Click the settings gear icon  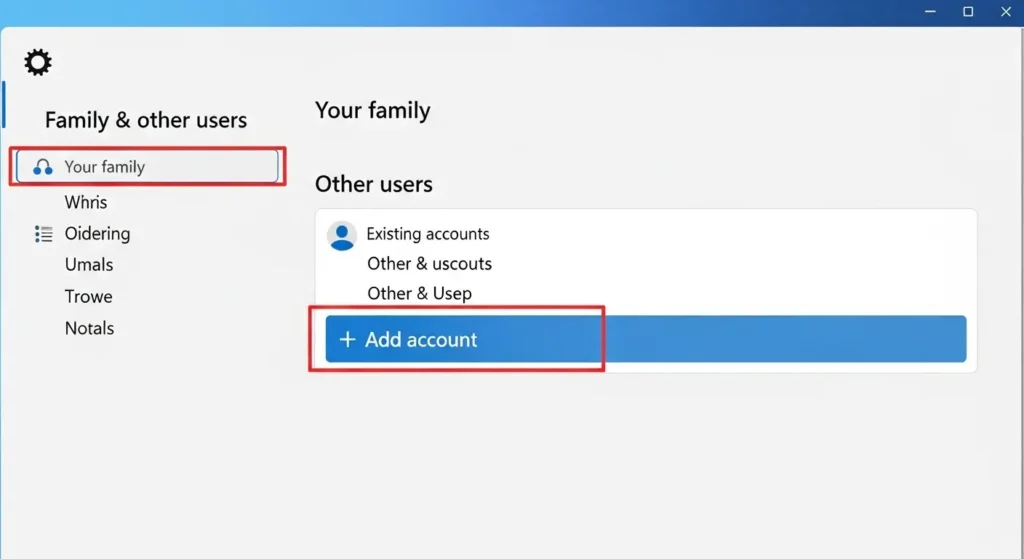tap(38, 63)
